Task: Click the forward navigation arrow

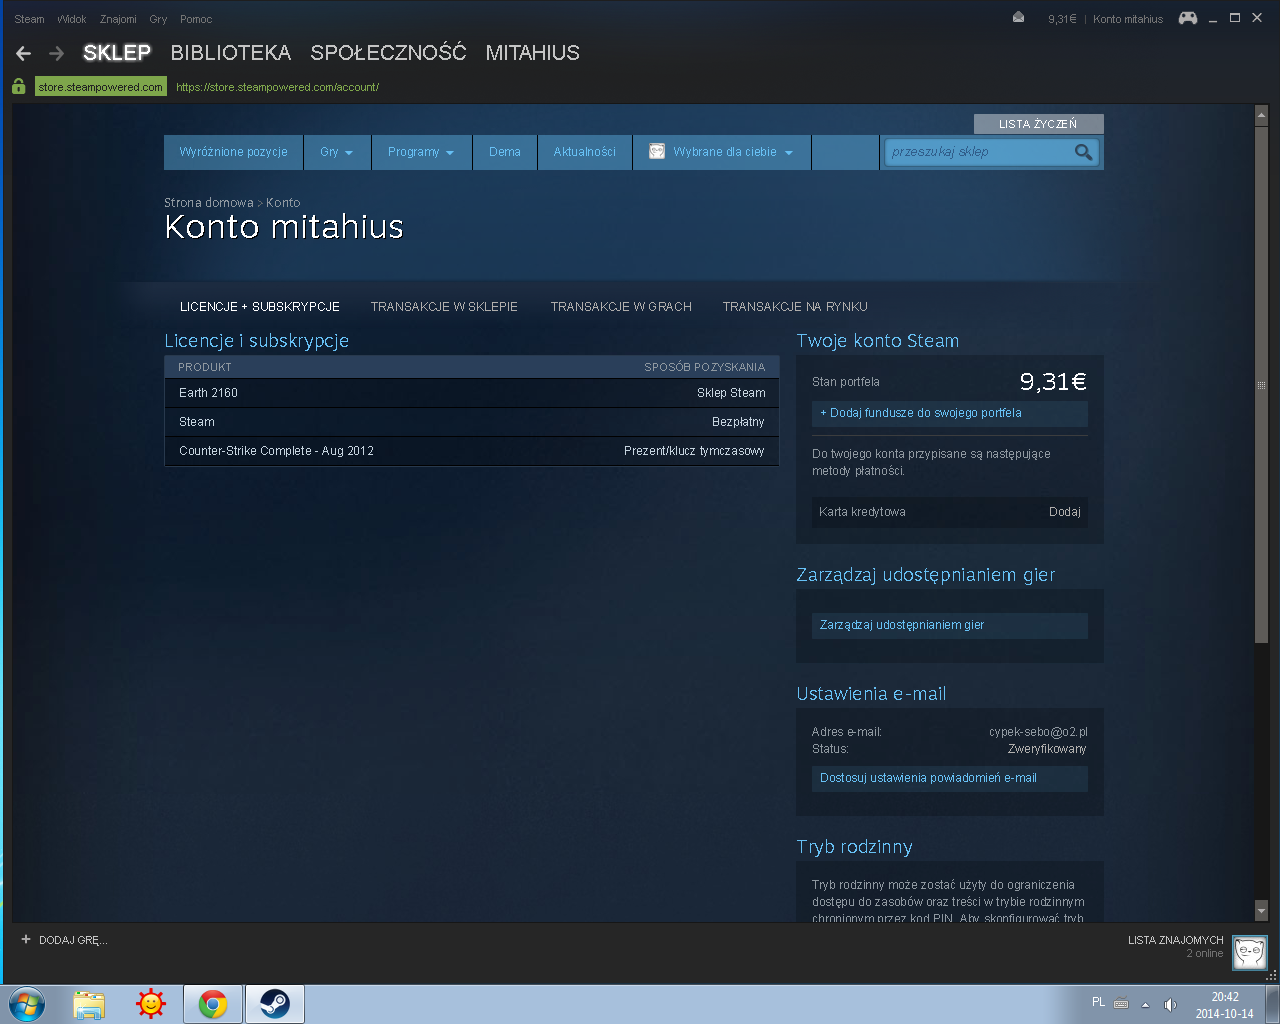Action: [57, 53]
